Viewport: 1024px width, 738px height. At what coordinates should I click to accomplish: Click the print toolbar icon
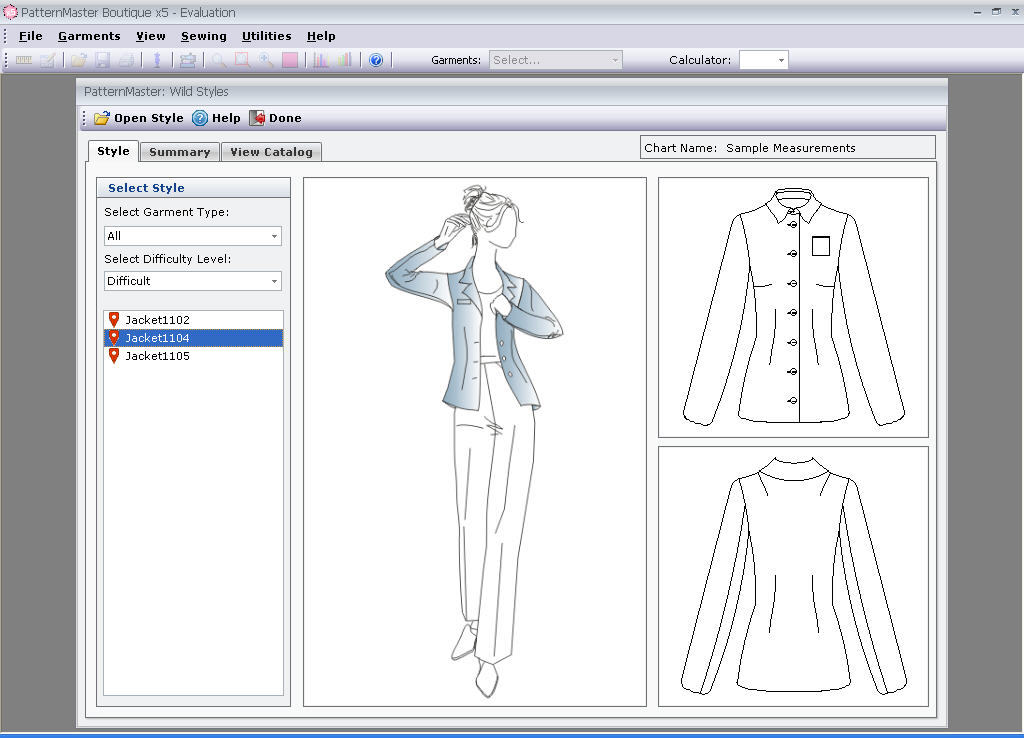126,60
